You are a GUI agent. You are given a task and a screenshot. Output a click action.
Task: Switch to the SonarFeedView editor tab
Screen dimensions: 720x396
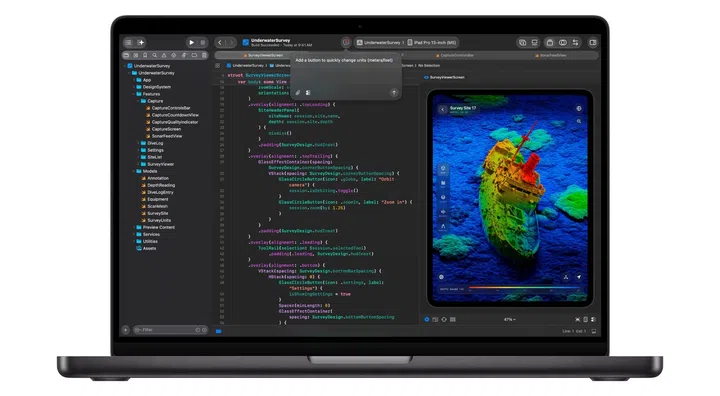551,56
